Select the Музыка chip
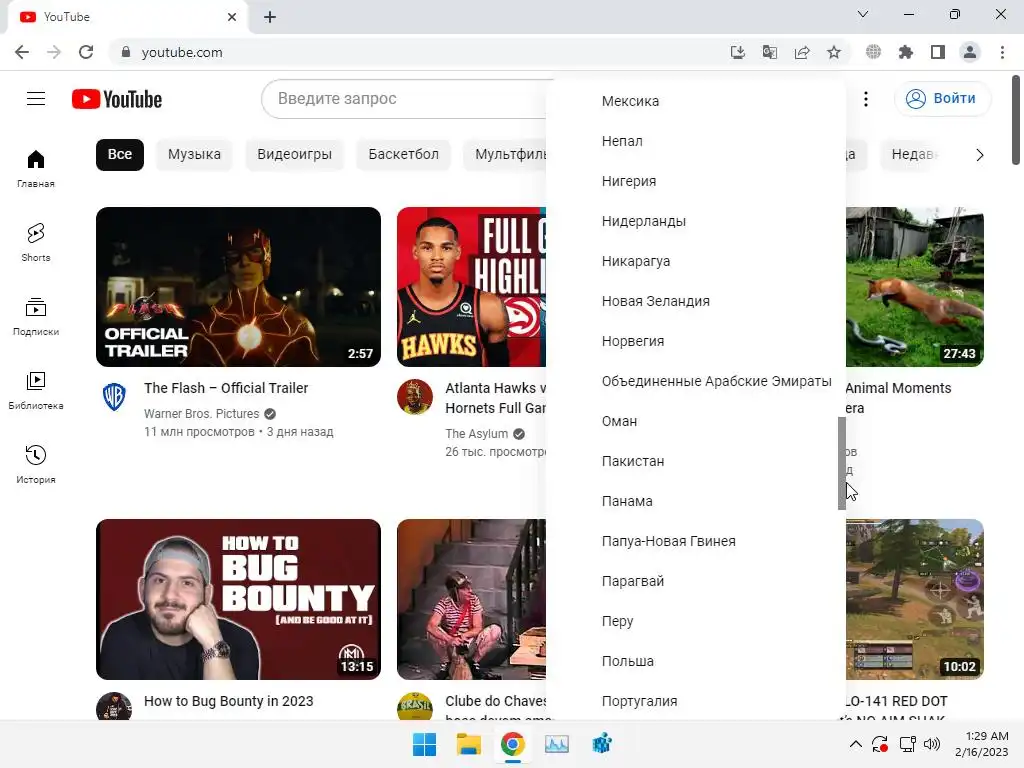This screenshot has height=768, width=1024. click(x=194, y=155)
